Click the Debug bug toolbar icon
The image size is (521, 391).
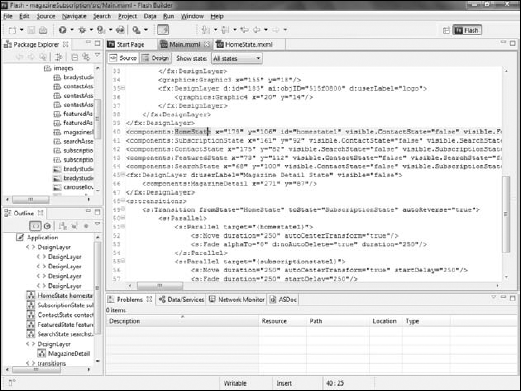click(x=82, y=30)
